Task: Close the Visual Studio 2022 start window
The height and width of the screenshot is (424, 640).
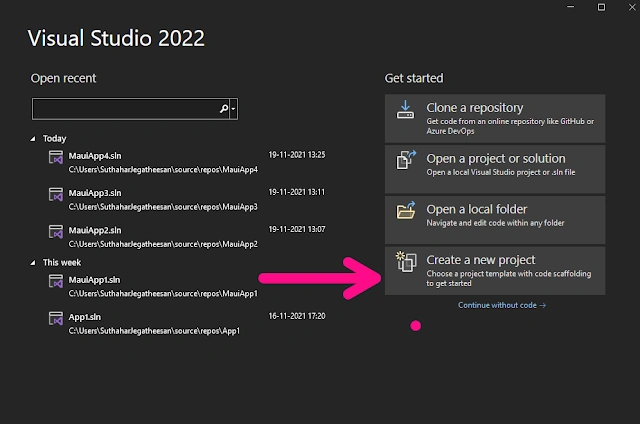Action: (632, 7)
